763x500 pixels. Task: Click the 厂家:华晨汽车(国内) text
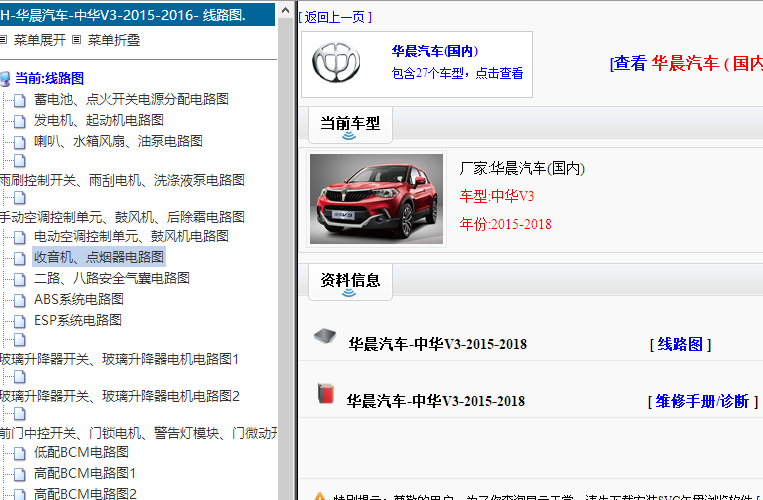[522, 168]
